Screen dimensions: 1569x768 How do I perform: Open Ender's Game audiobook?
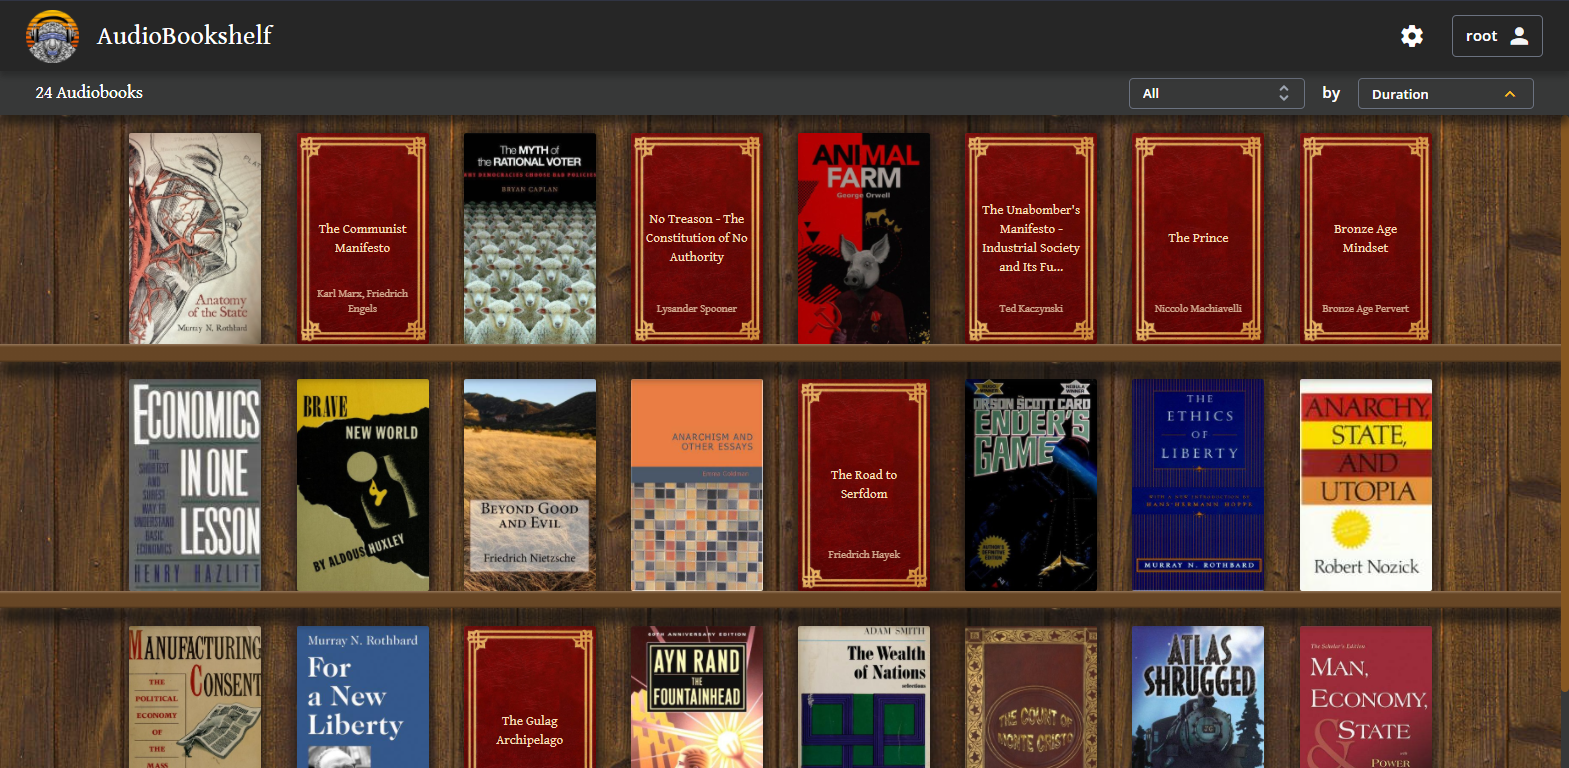click(x=1031, y=485)
